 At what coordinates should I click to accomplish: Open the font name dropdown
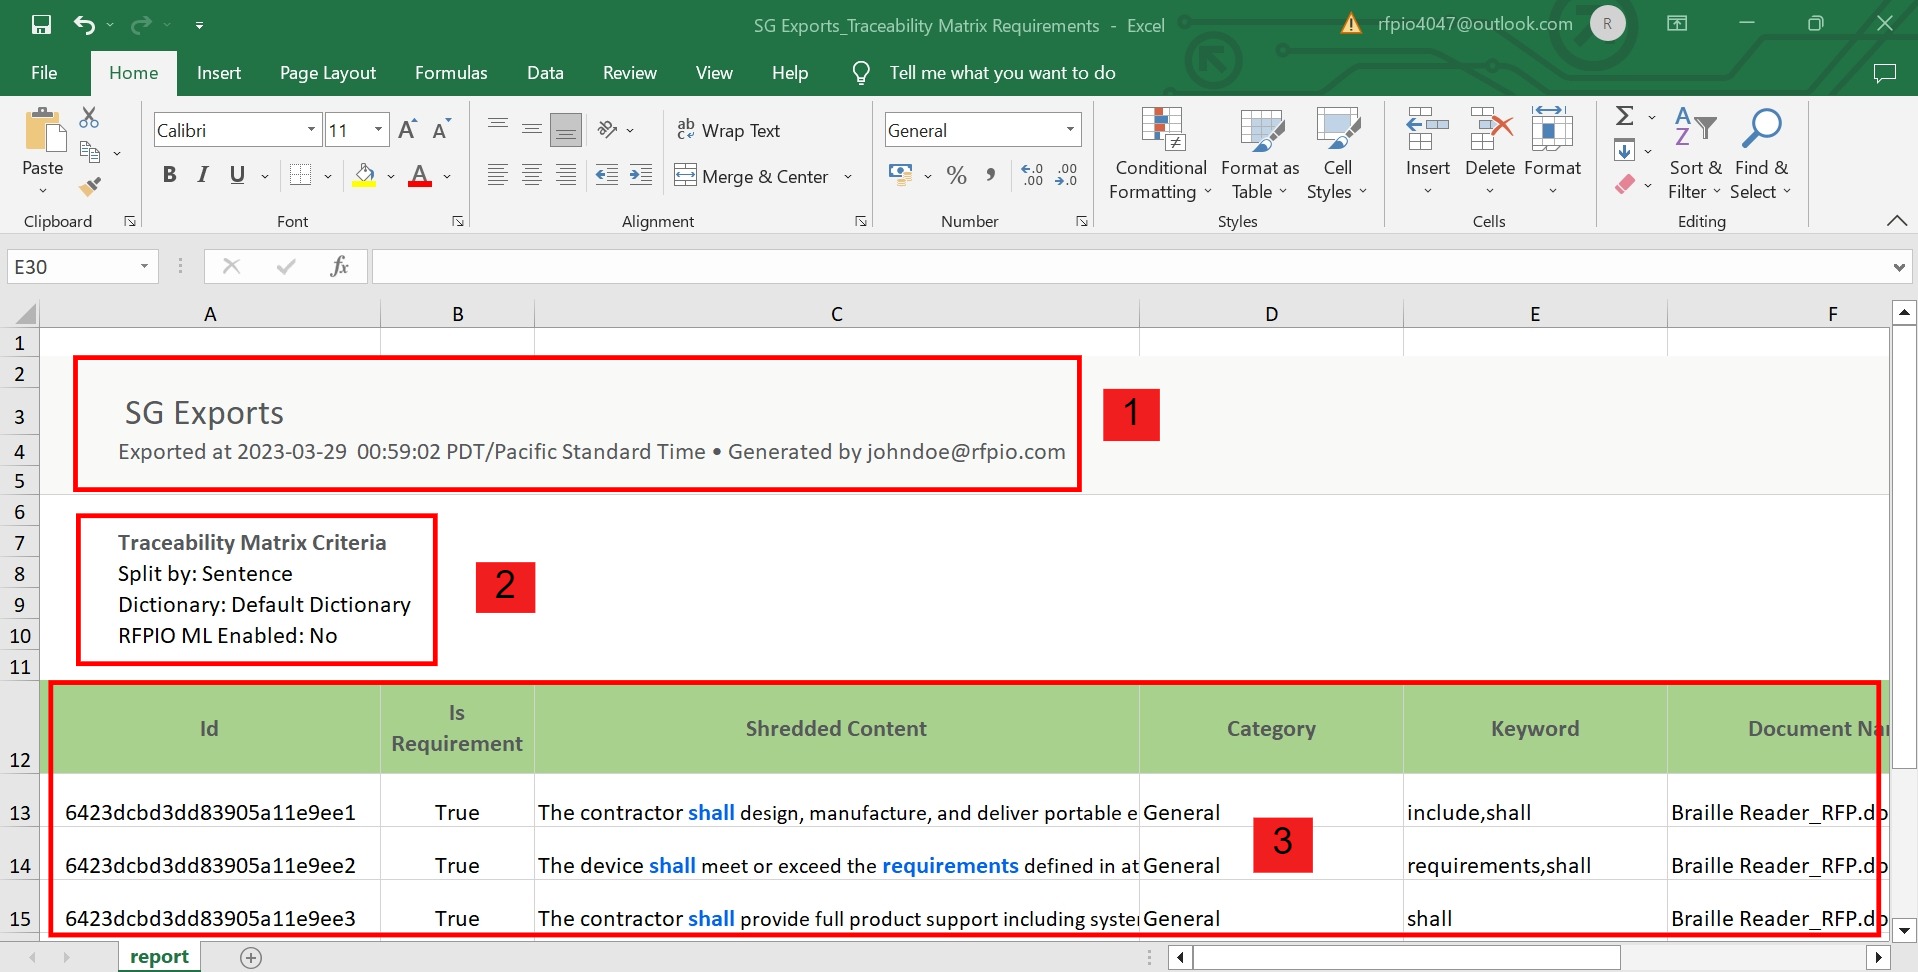click(311, 130)
